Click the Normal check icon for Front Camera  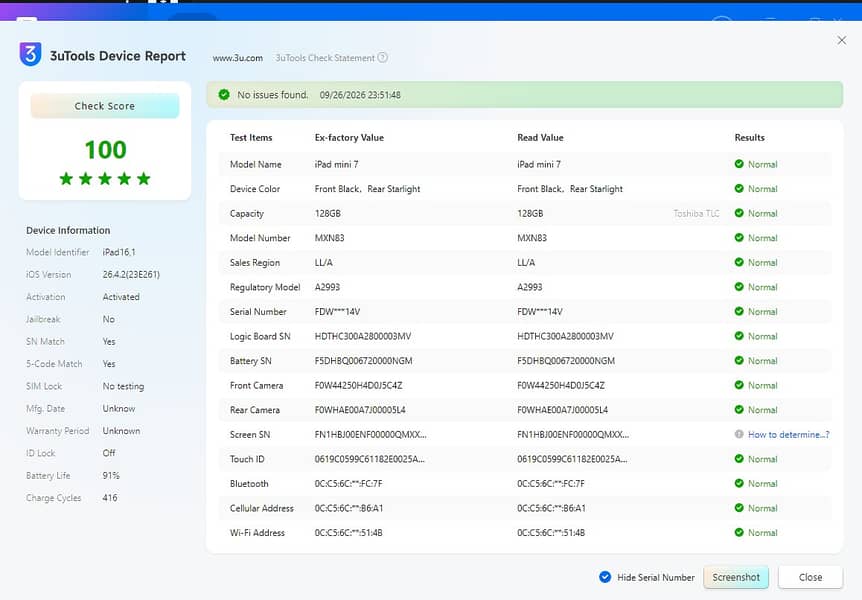739,385
